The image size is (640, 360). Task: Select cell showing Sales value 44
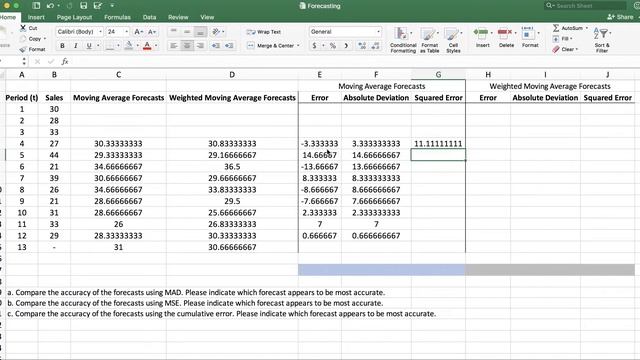[x=54, y=155]
